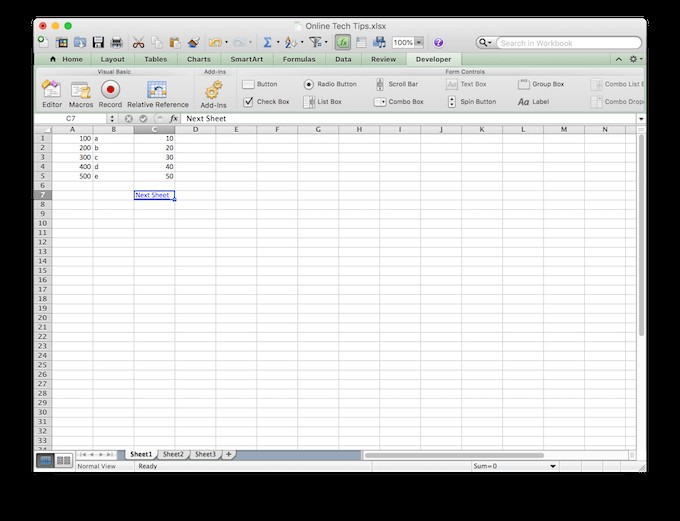Undo the last action

(215, 43)
